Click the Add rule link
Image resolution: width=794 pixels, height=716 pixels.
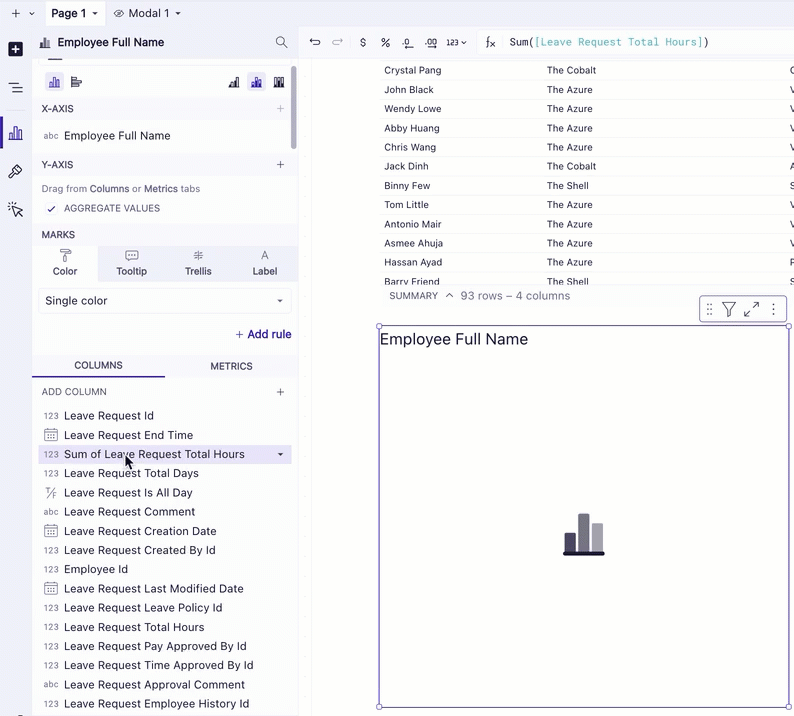pos(263,334)
